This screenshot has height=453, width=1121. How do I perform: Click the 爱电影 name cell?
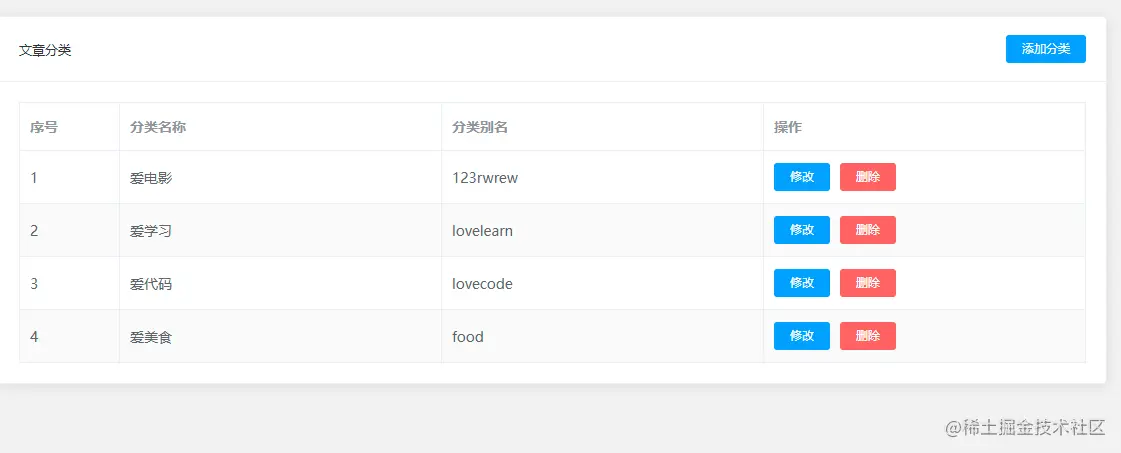click(x=151, y=178)
